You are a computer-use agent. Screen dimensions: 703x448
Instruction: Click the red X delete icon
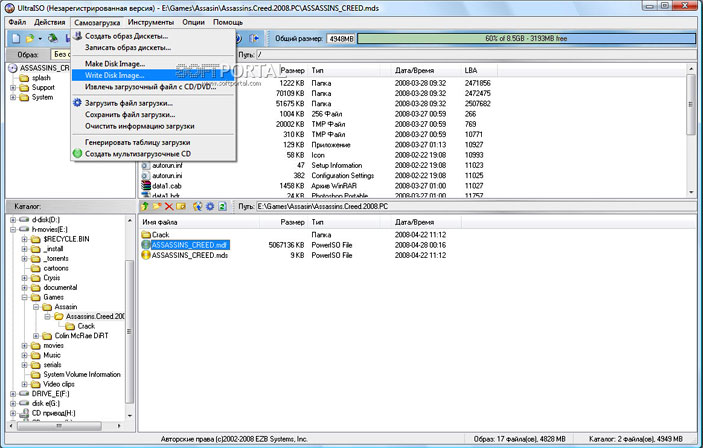pyautogui.click(x=168, y=206)
